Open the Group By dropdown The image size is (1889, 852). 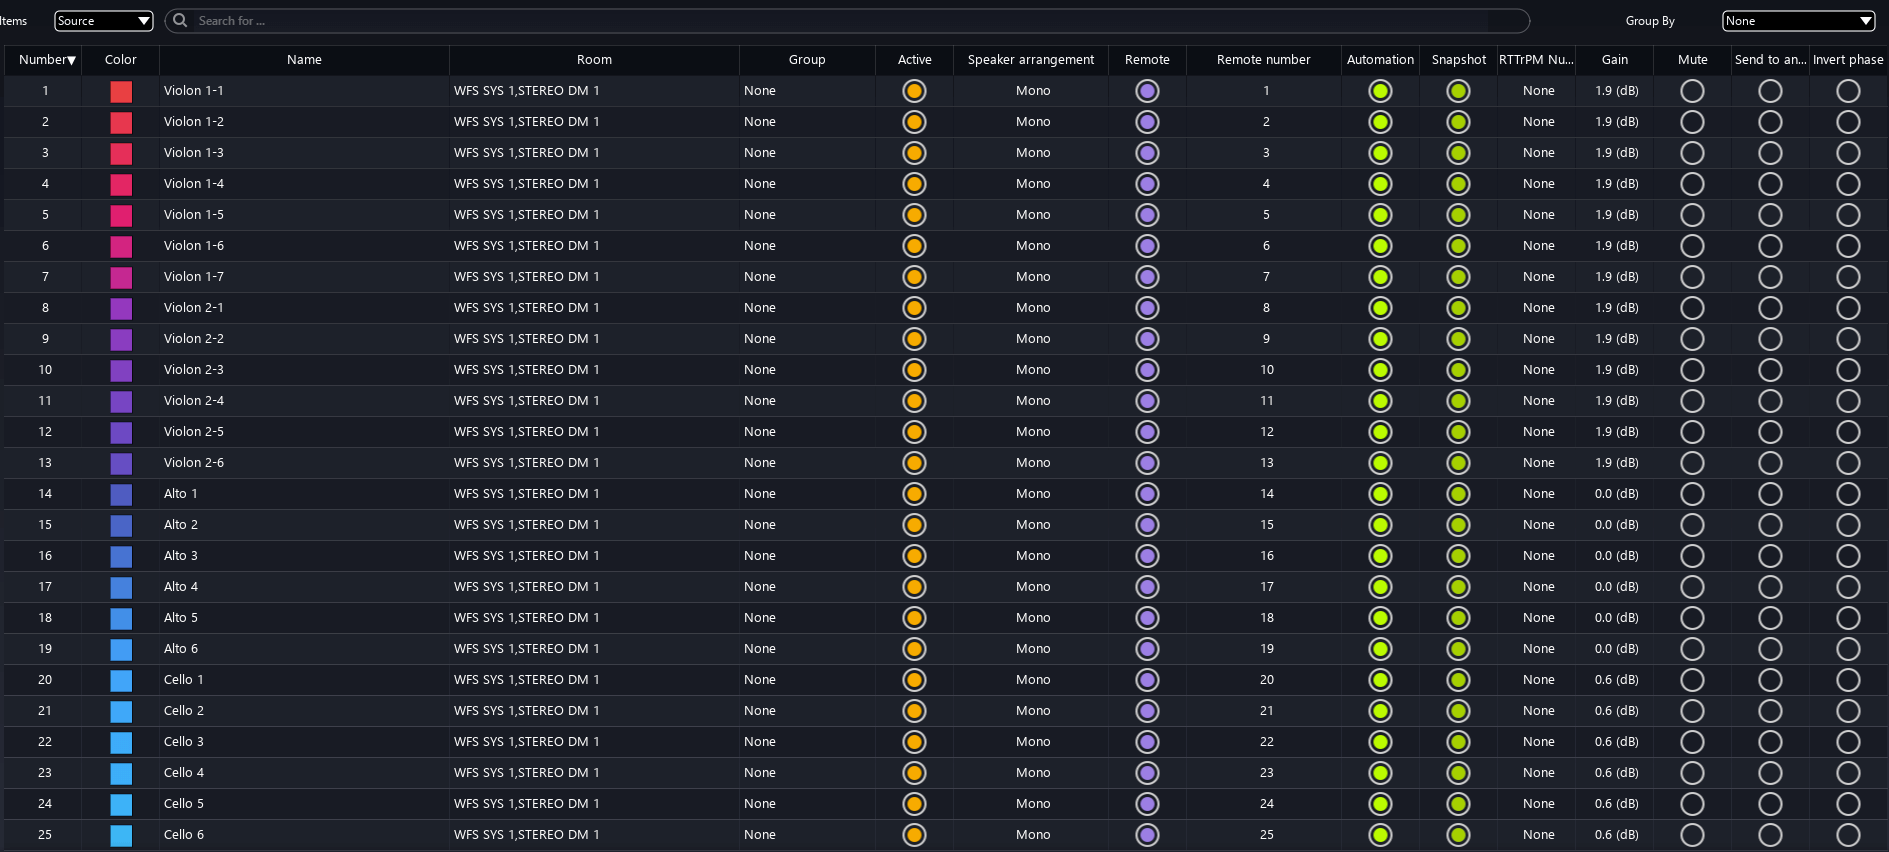pos(1797,21)
